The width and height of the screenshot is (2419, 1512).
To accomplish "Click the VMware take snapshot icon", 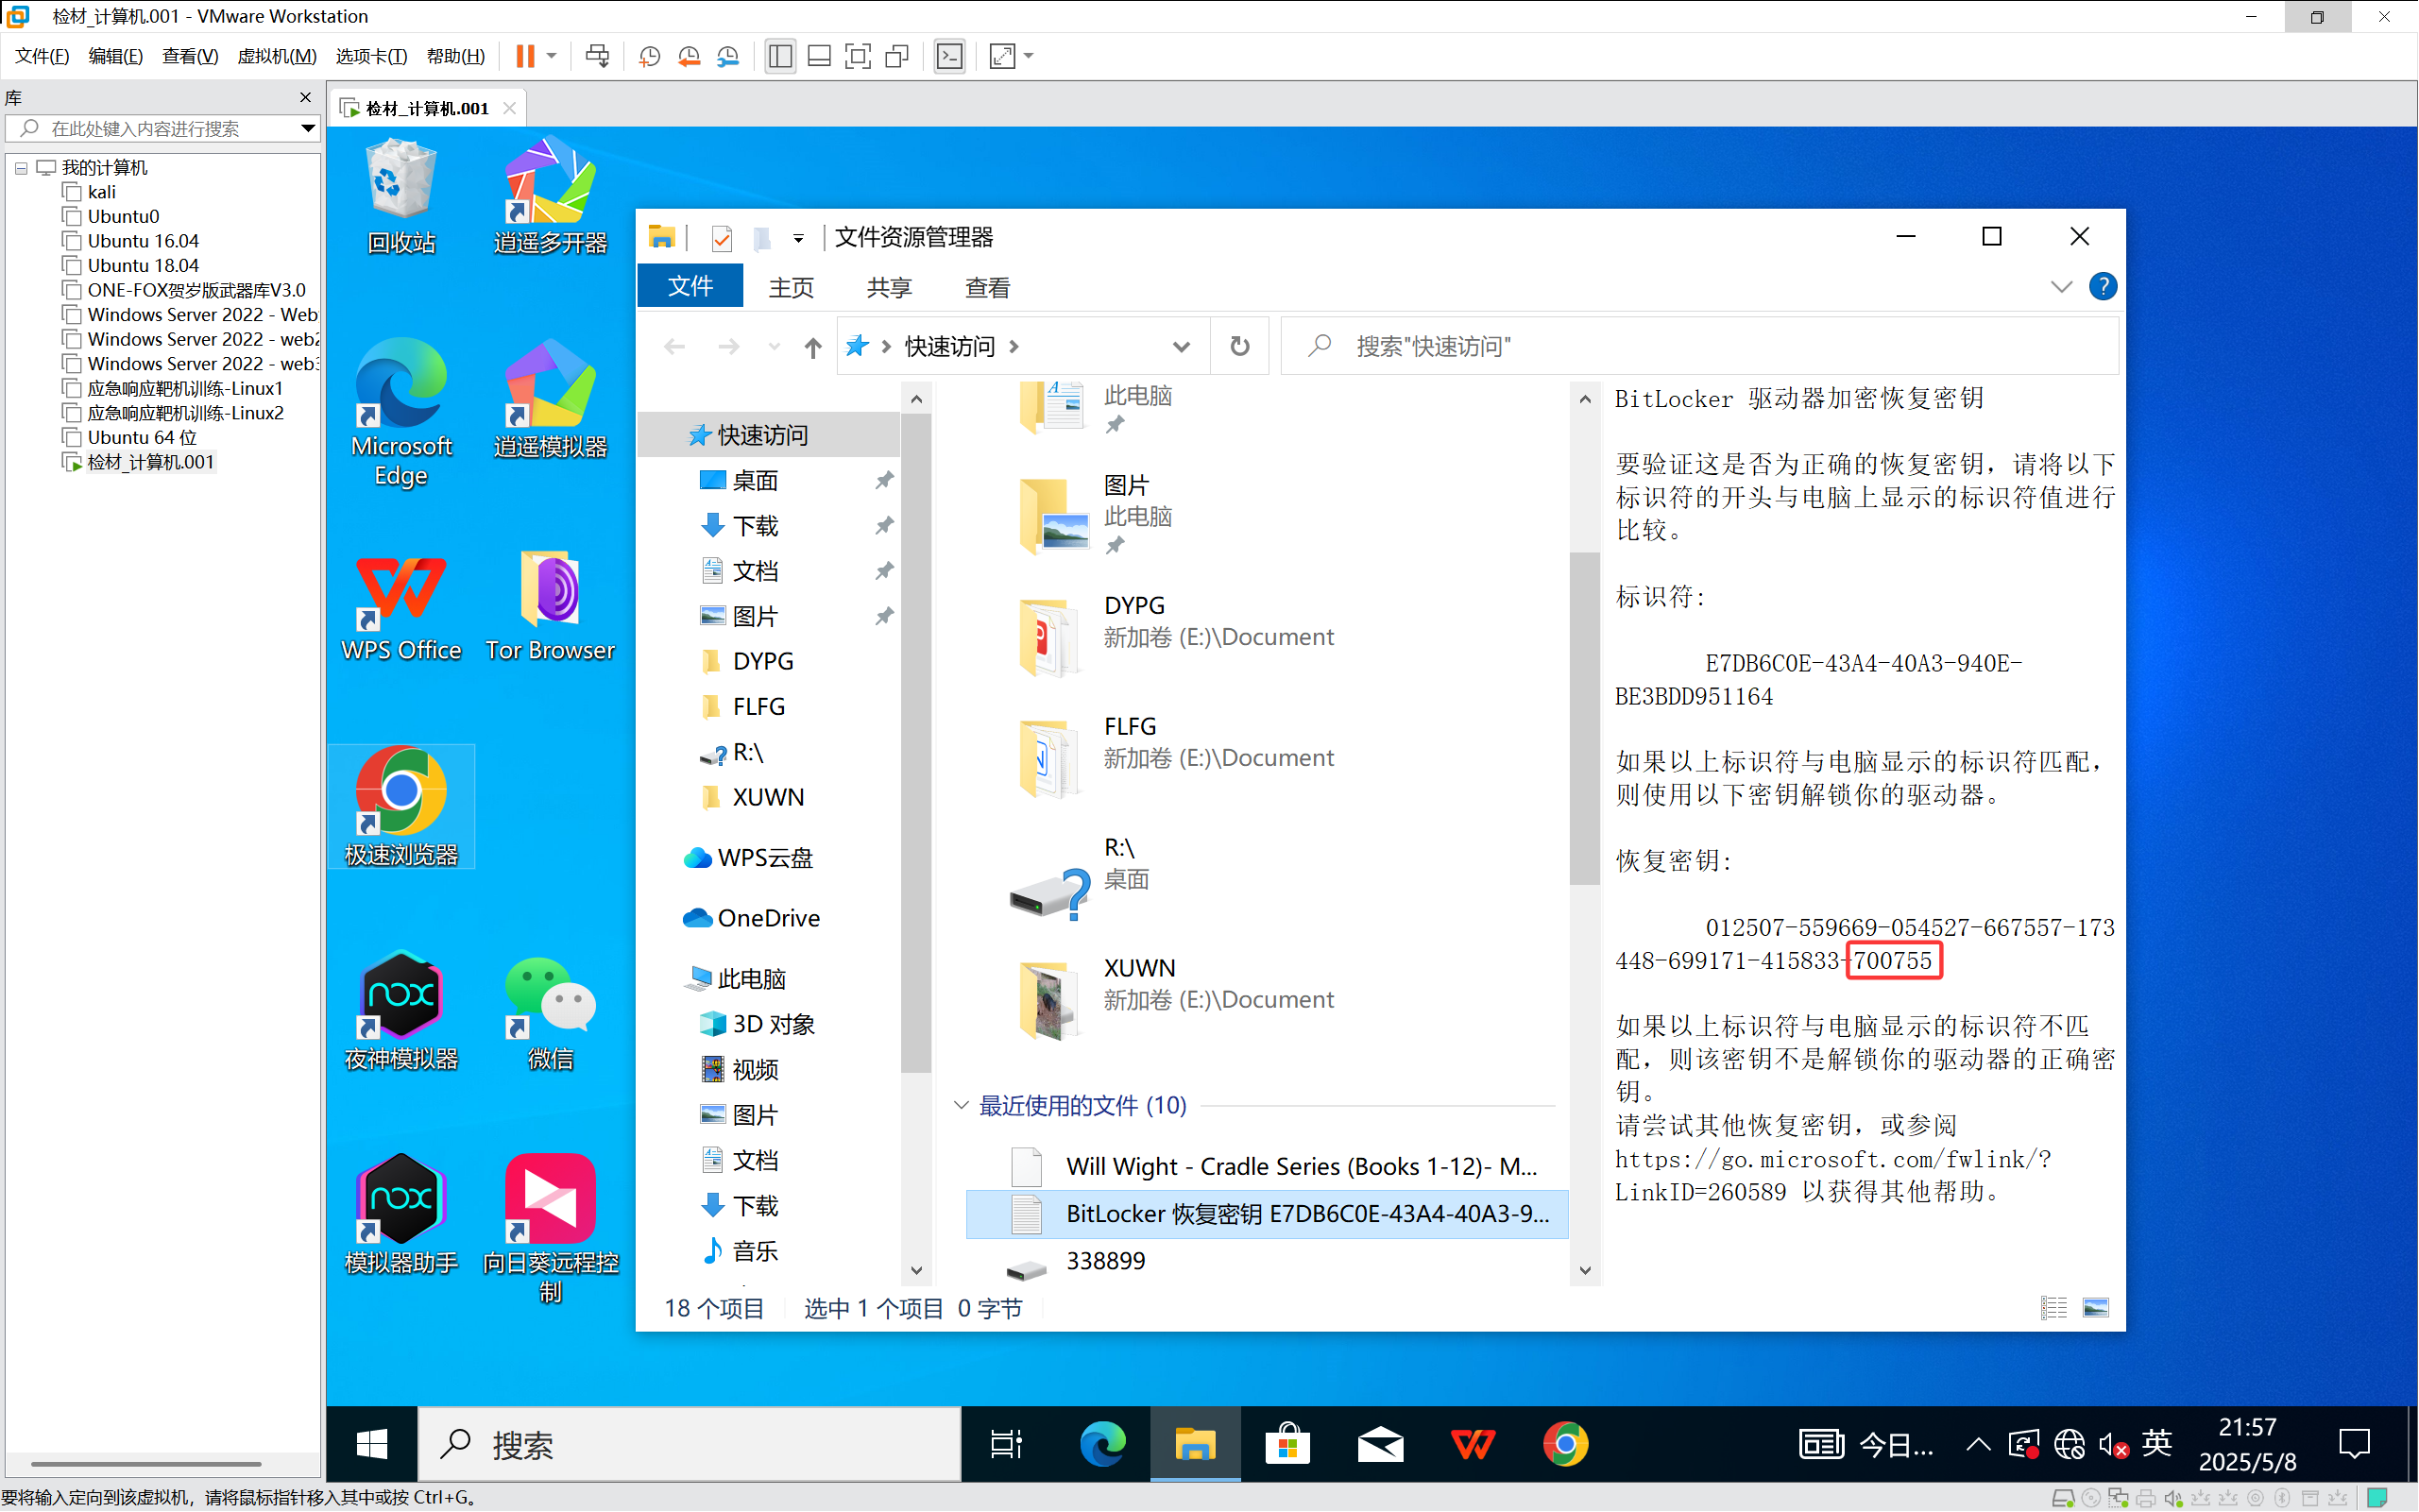I will click(x=649, y=56).
